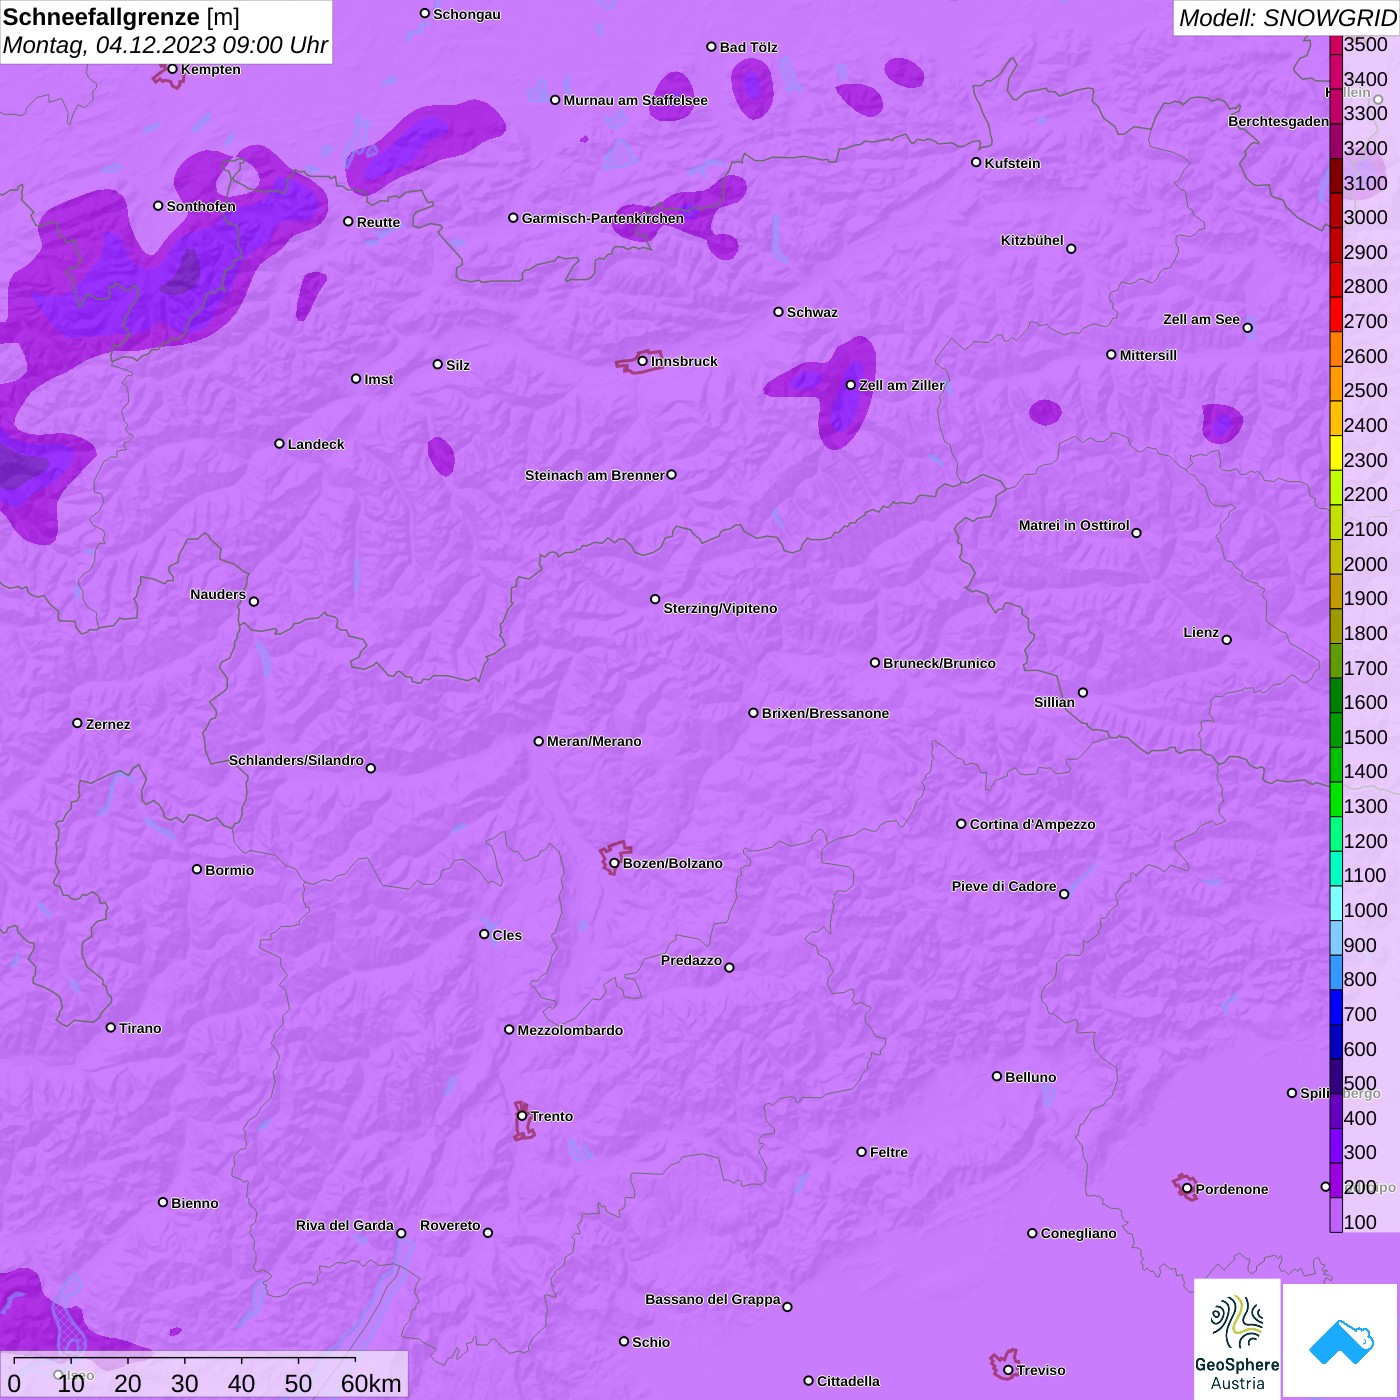Select the Garmisch-Partenkirchen label
The height and width of the screenshot is (1400, 1400).
603,218
